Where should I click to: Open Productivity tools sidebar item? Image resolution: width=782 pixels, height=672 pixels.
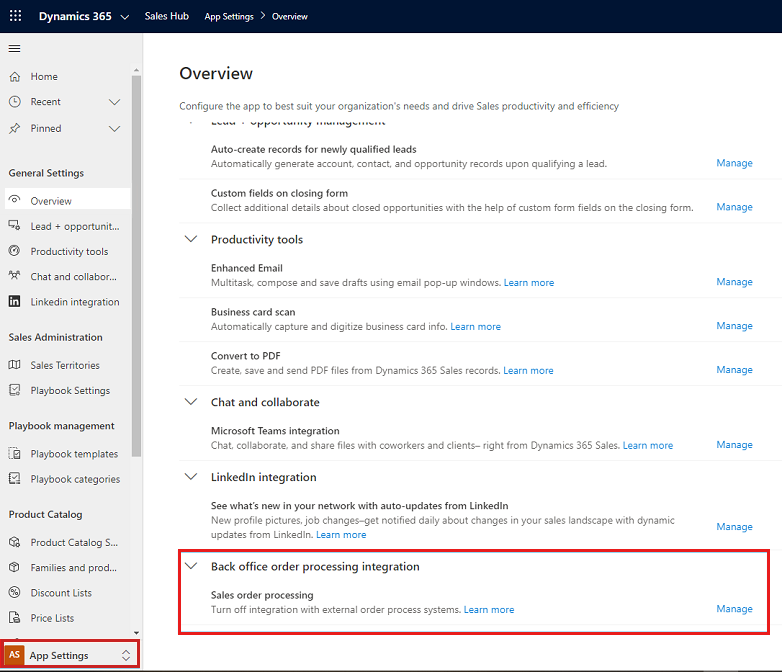coord(68,251)
